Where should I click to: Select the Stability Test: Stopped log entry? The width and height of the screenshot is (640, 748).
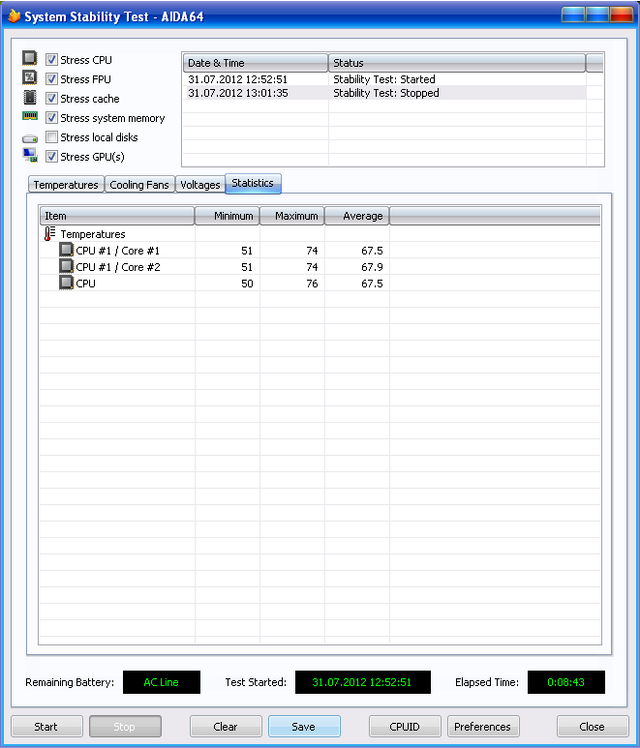tap(385, 93)
